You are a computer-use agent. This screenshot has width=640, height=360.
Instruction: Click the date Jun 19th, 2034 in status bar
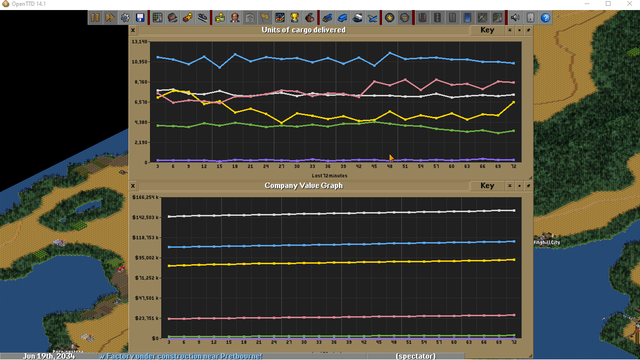49,356
